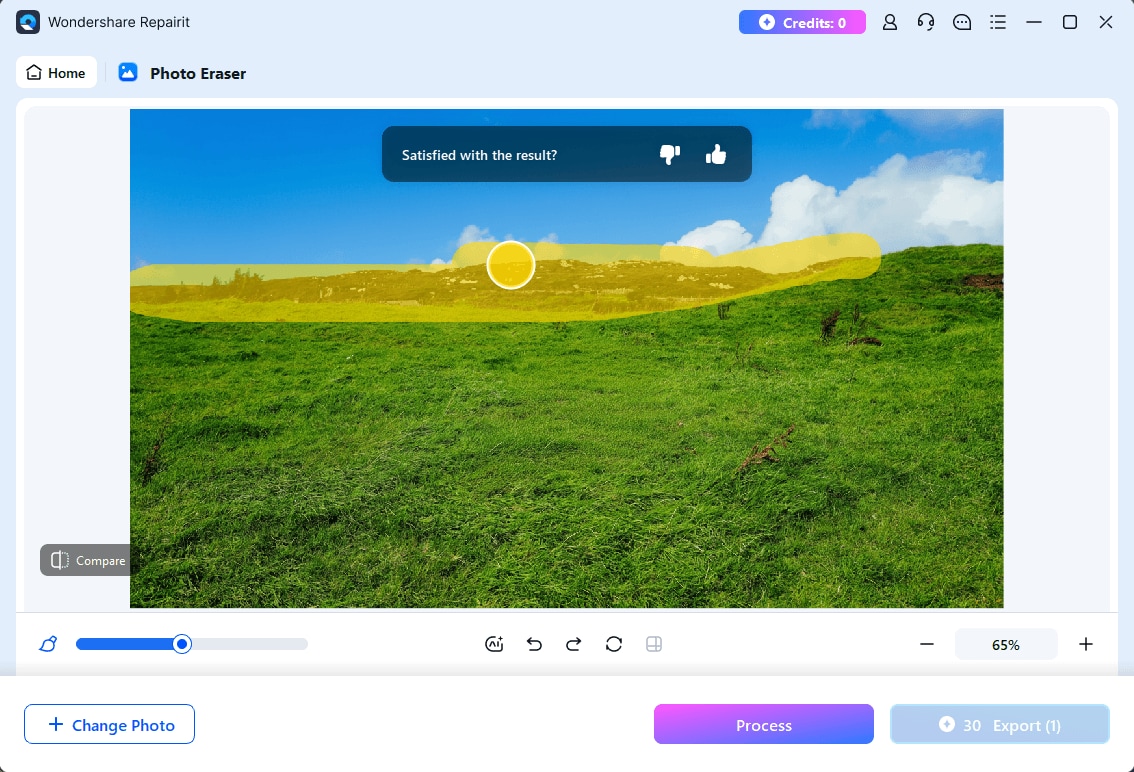Open the chat feedback icon
The width and height of the screenshot is (1134, 772).
[962, 22]
